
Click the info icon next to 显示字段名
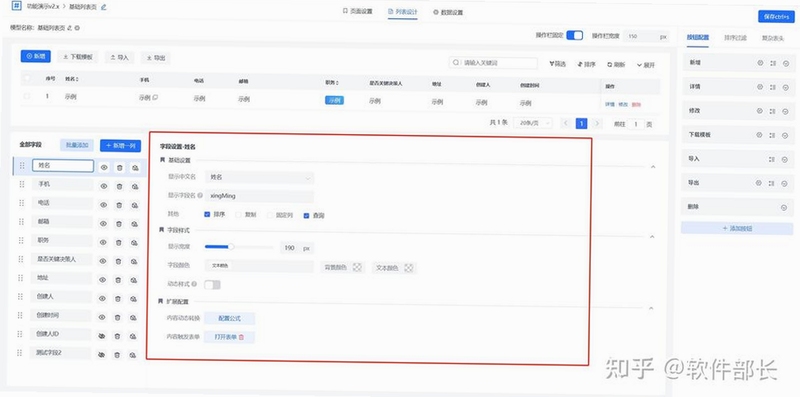coord(199,195)
